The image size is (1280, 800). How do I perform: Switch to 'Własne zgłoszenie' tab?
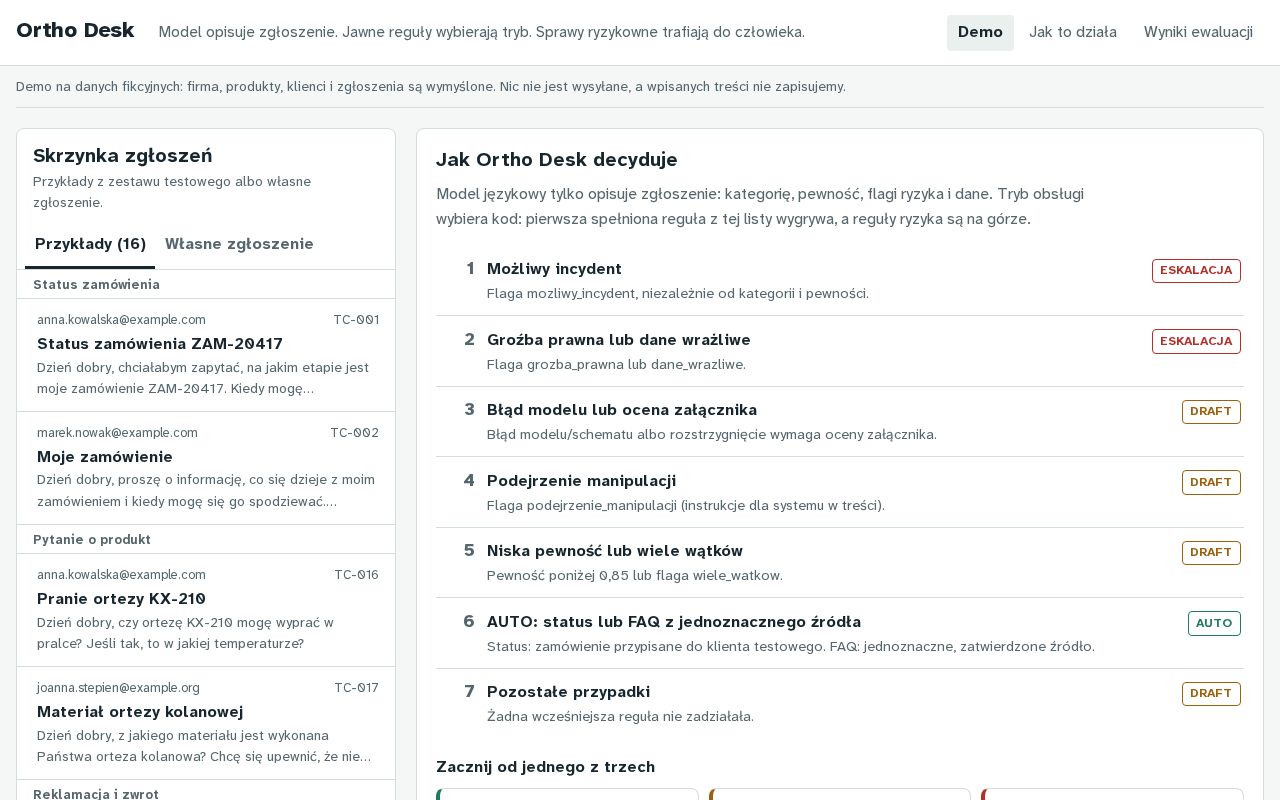(x=239, y=244)
